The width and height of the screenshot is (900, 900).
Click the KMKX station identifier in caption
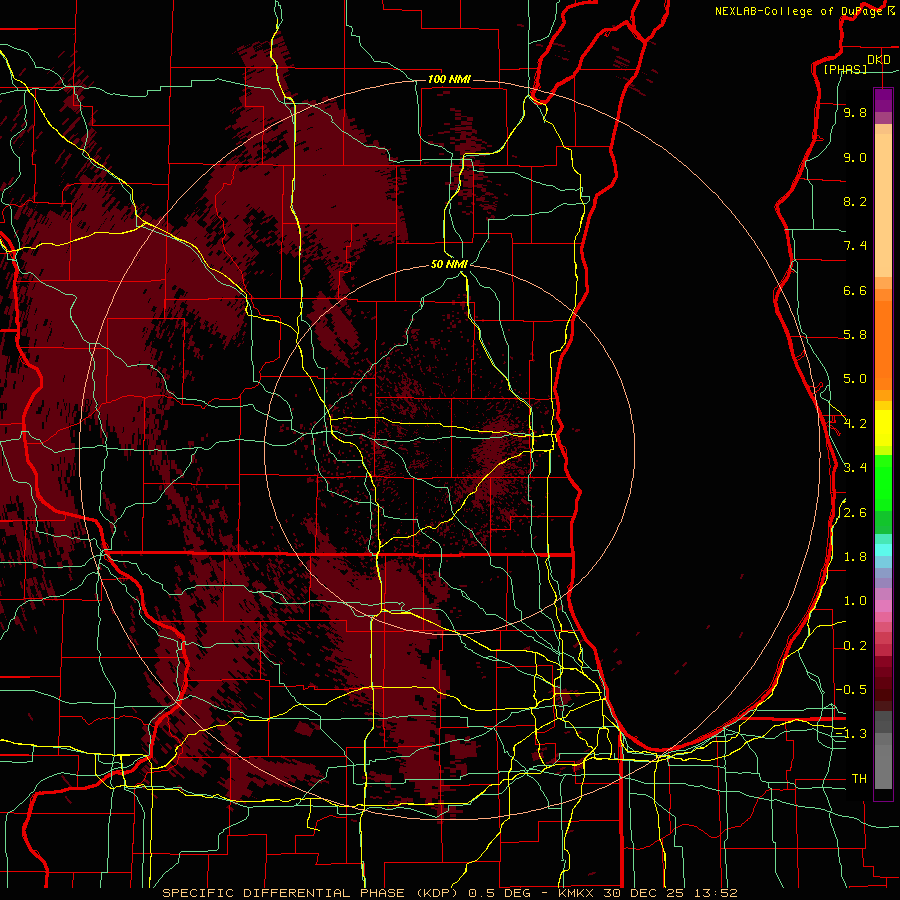point(576,893)
